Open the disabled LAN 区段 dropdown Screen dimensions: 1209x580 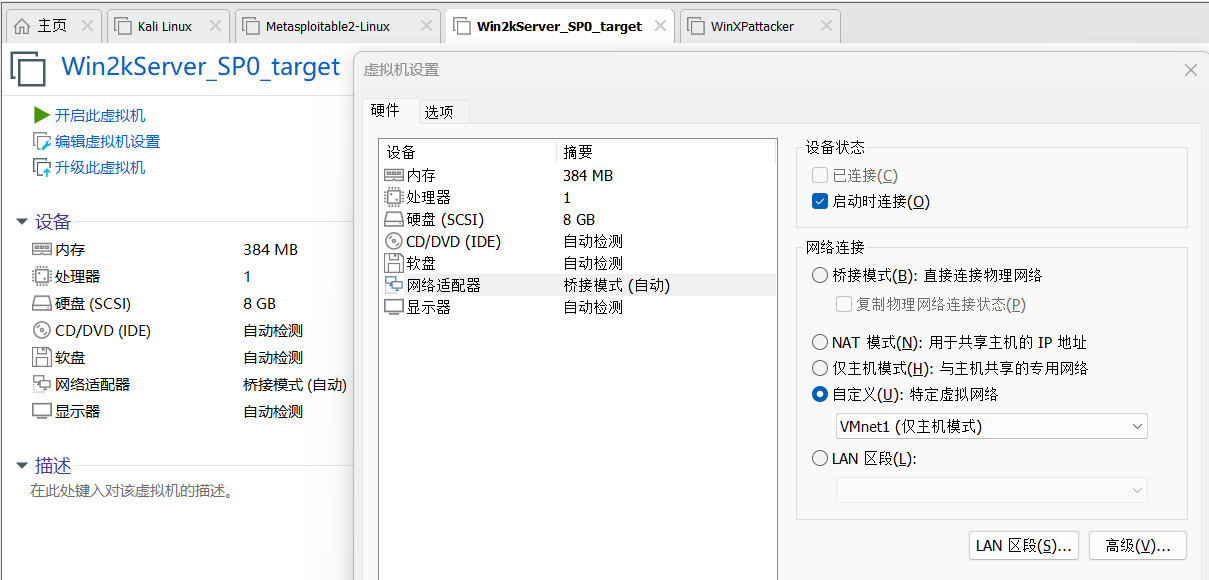click(x=992, y=490)
